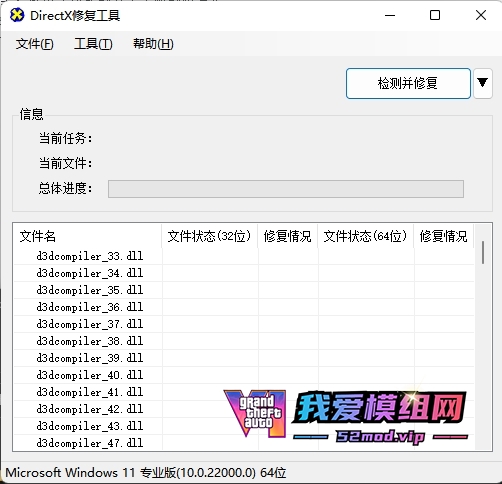Click the Grand Theft Auto VI logo
The image size is (502, 484).
(x=255, y=413)
